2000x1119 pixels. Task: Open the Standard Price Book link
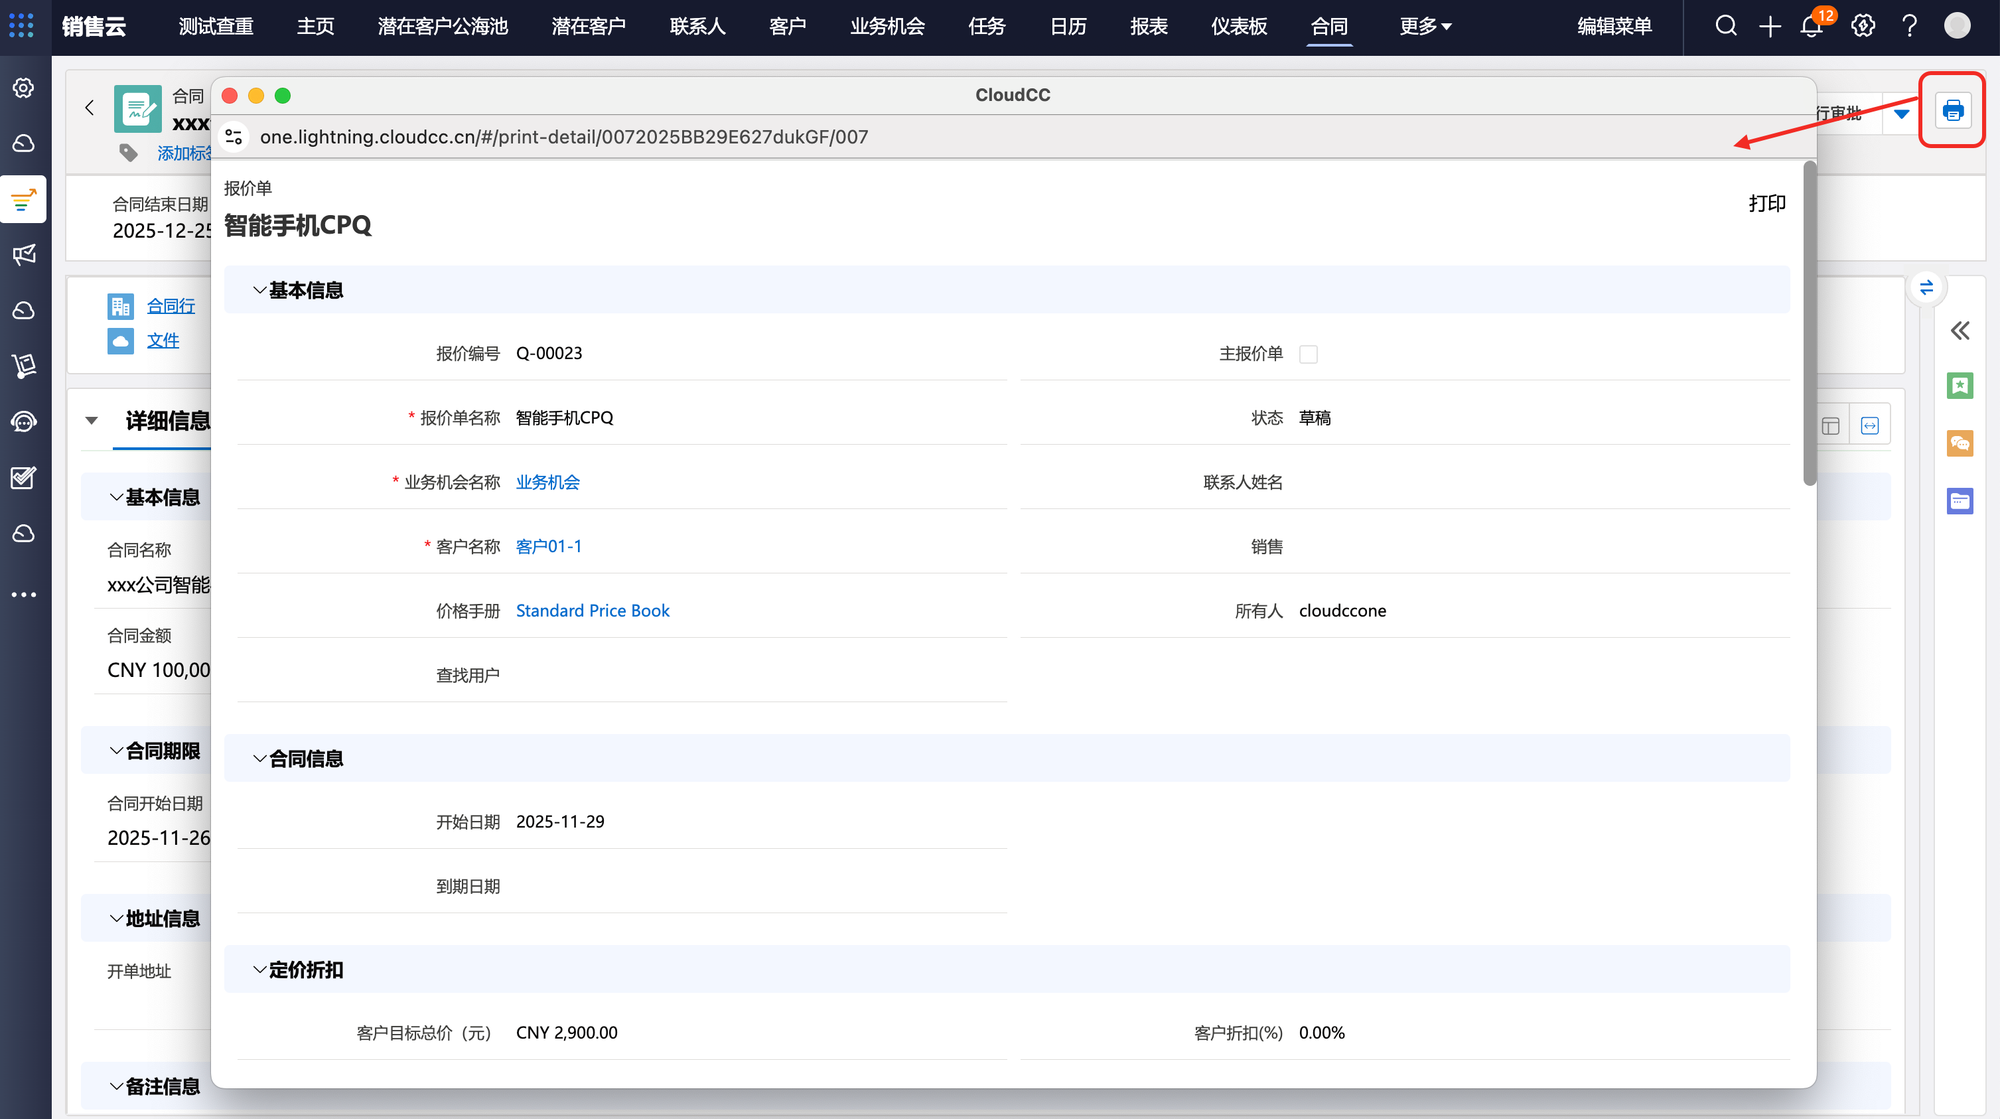pyautogui.click(x=592, y=611)
